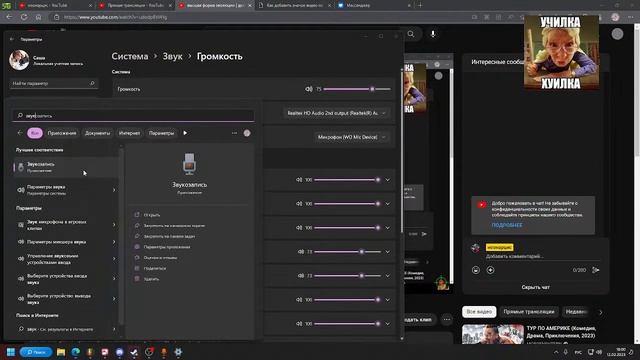Viewport: 640px width, 360px height.
Task: Open search panel more options (three dots)
Action: (234, 133)
